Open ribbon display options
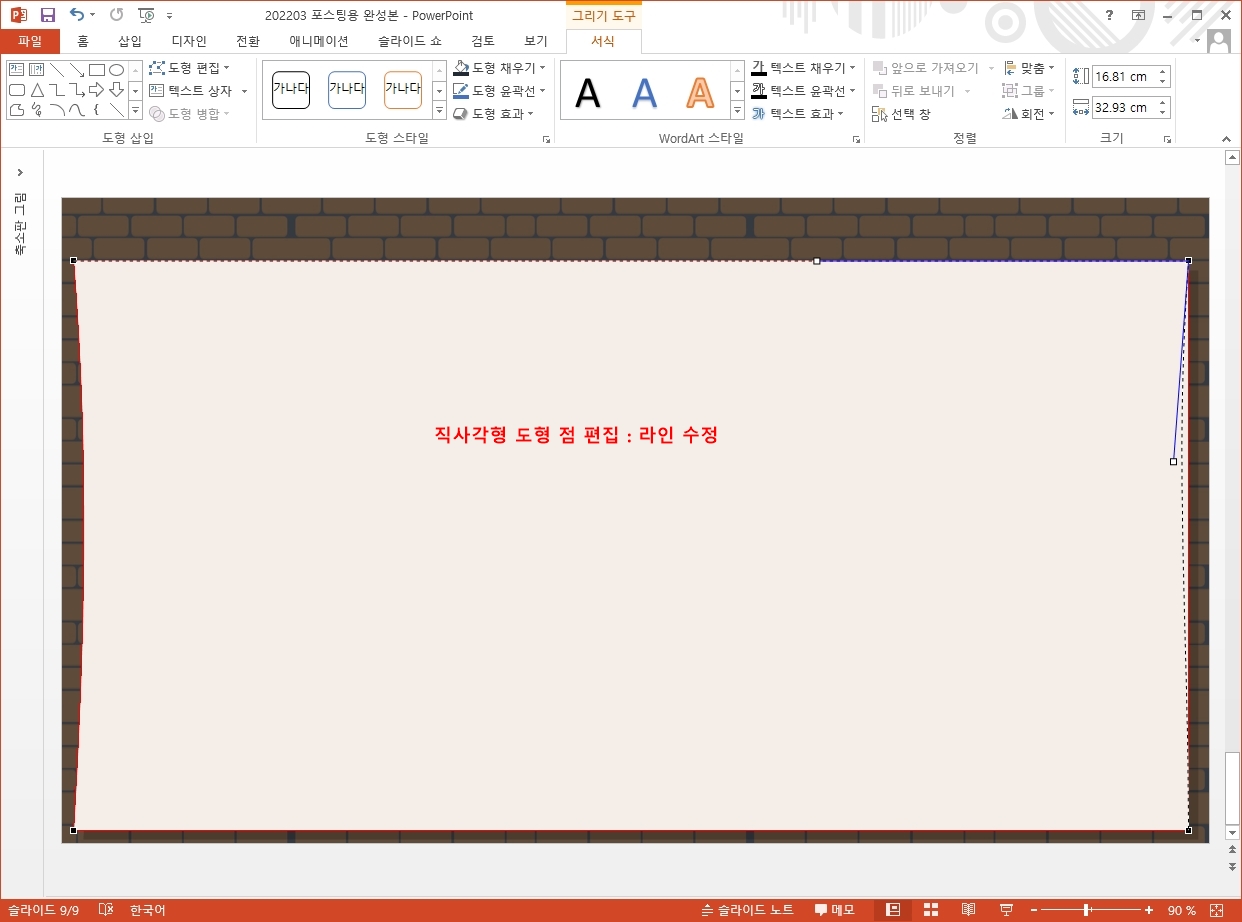Image resolution: width=1242 pixels, height=922 pixels. pyautogui.click(x=1138, y=15)
